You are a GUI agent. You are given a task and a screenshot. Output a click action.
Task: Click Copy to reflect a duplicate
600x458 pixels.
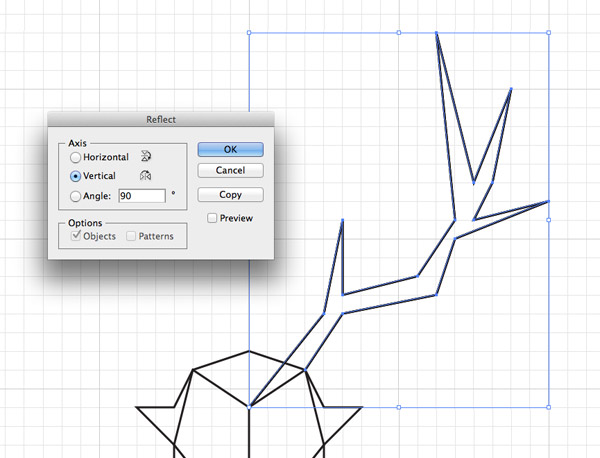pos(230,194)
